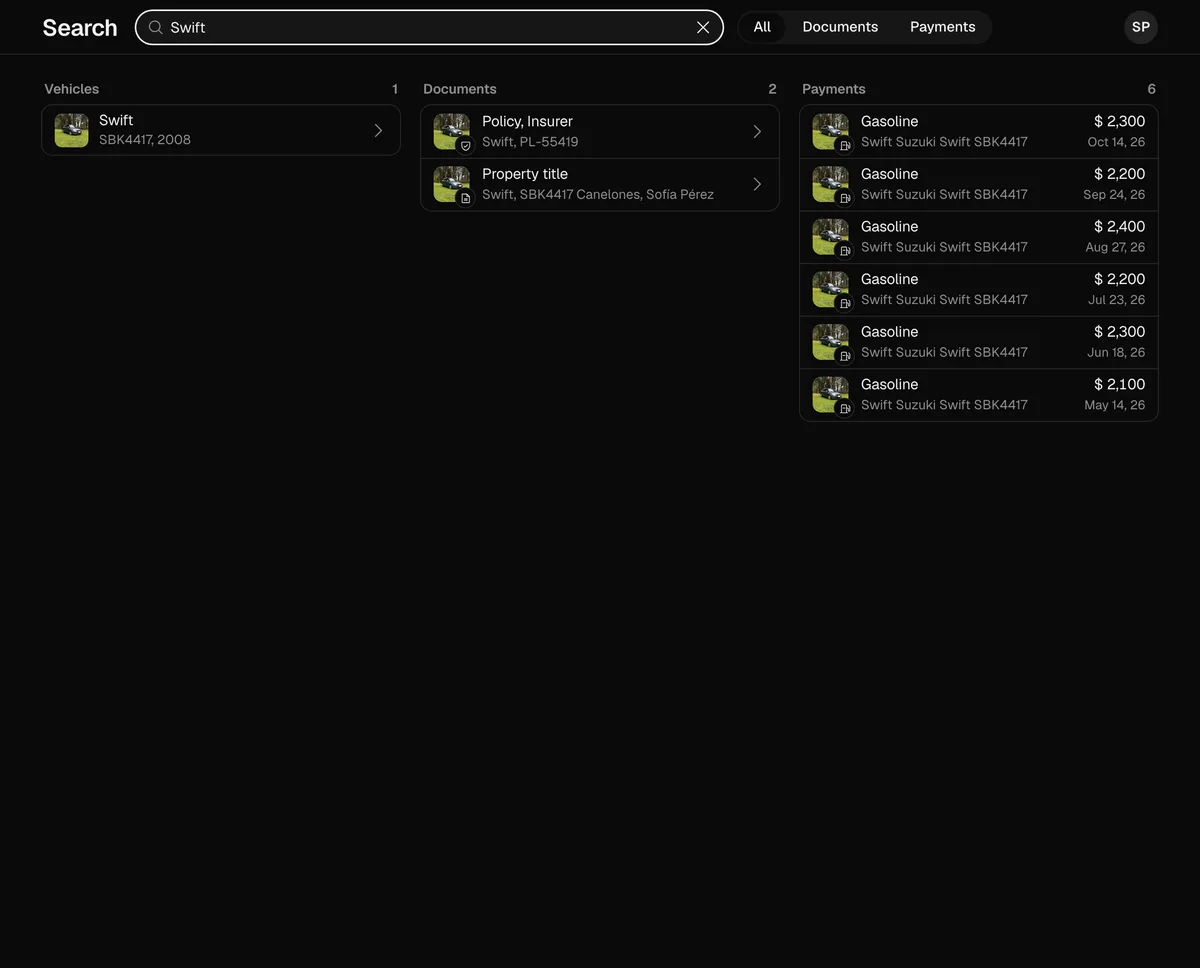Click the Payments section heading
The image size is (1200, 968).
(x=834, y=89)
